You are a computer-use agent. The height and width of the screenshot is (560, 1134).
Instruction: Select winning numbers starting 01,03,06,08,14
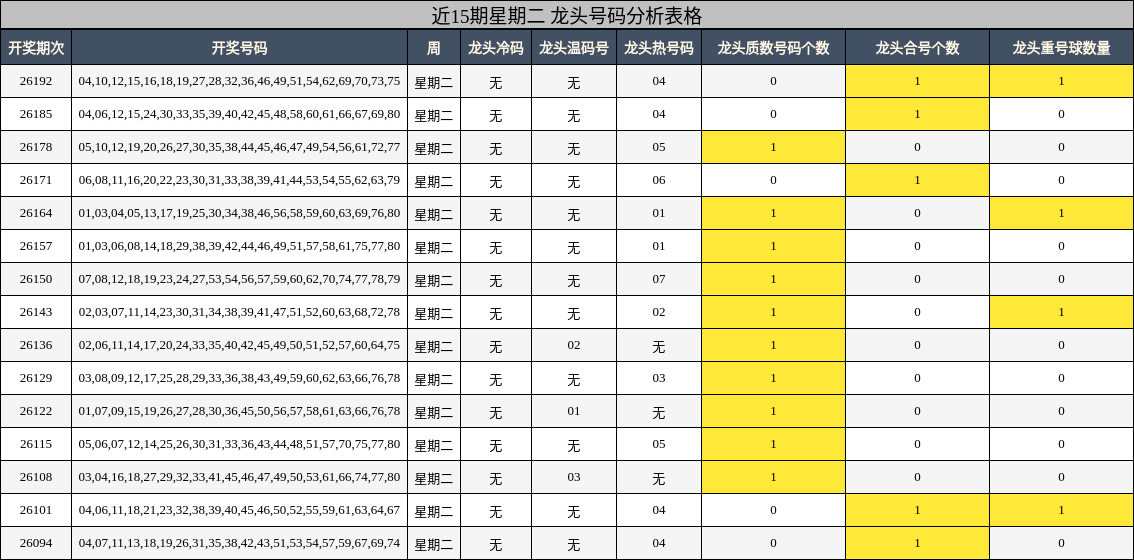click(239, 246)
